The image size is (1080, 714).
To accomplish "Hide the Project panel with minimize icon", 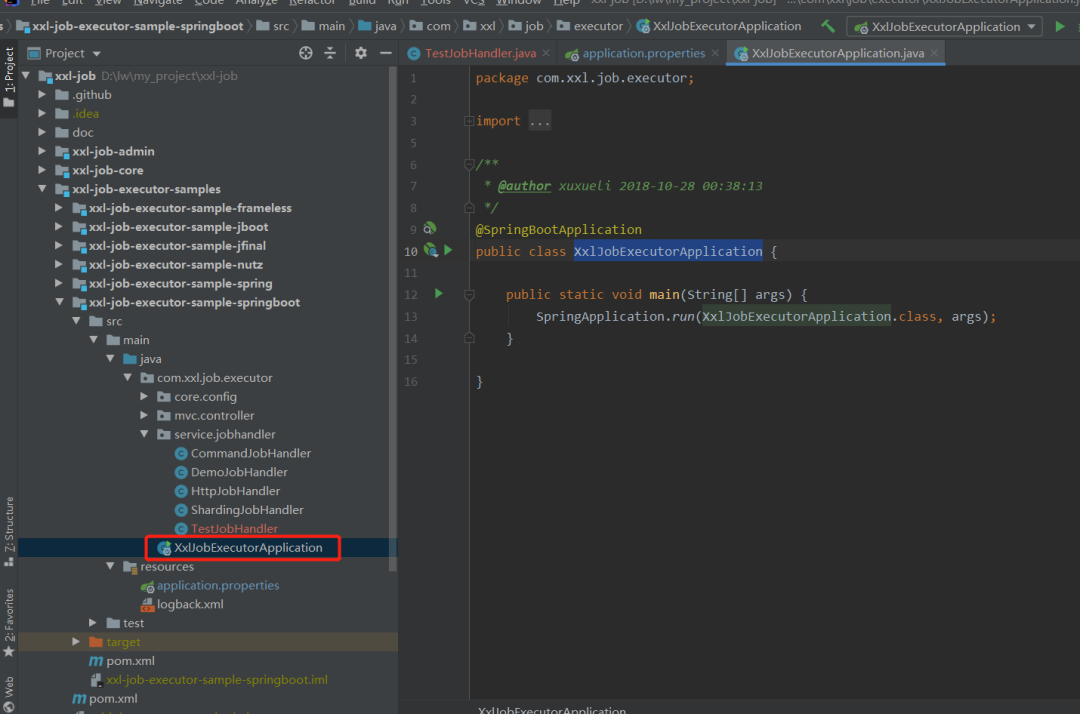I will pyautogui.click(x=385, y=53).
